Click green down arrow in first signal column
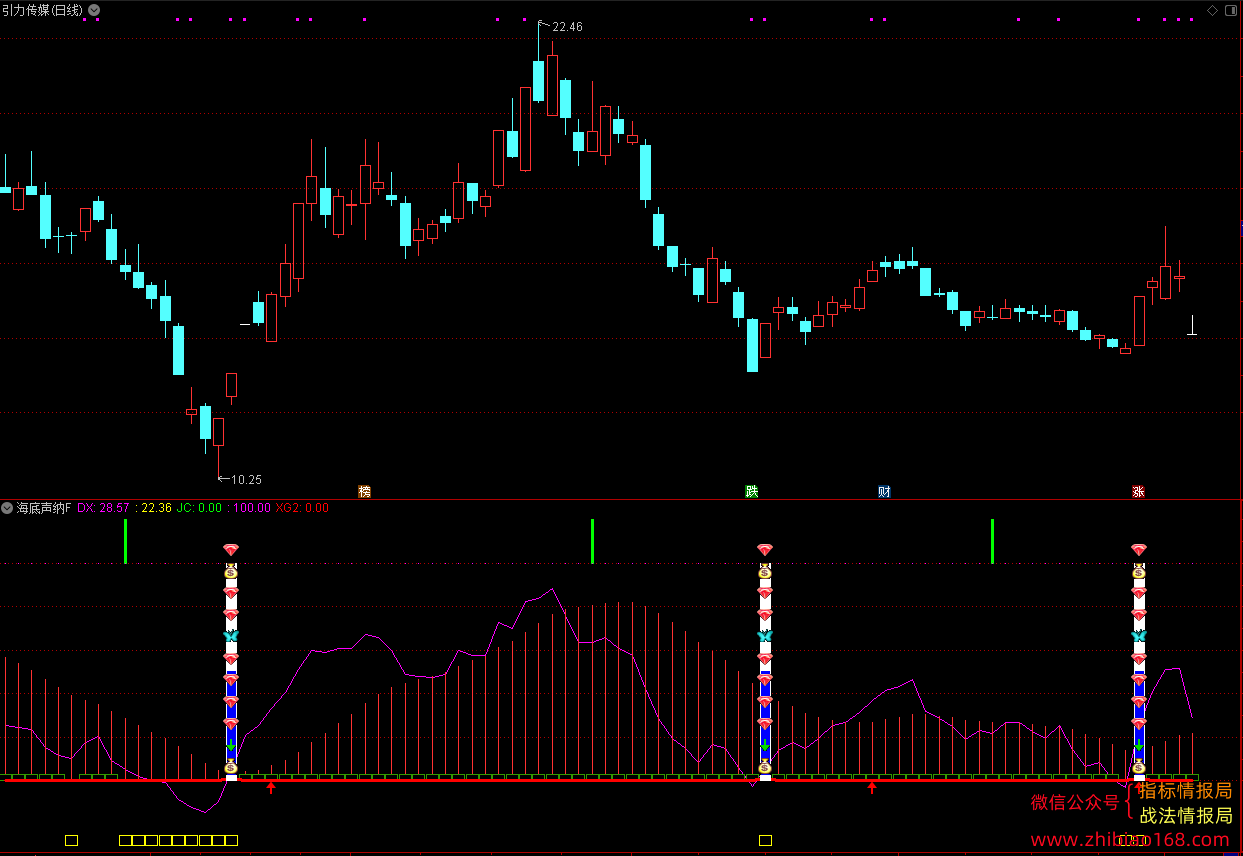Screen dimensions: 1243x856 (x=231, y=747)
